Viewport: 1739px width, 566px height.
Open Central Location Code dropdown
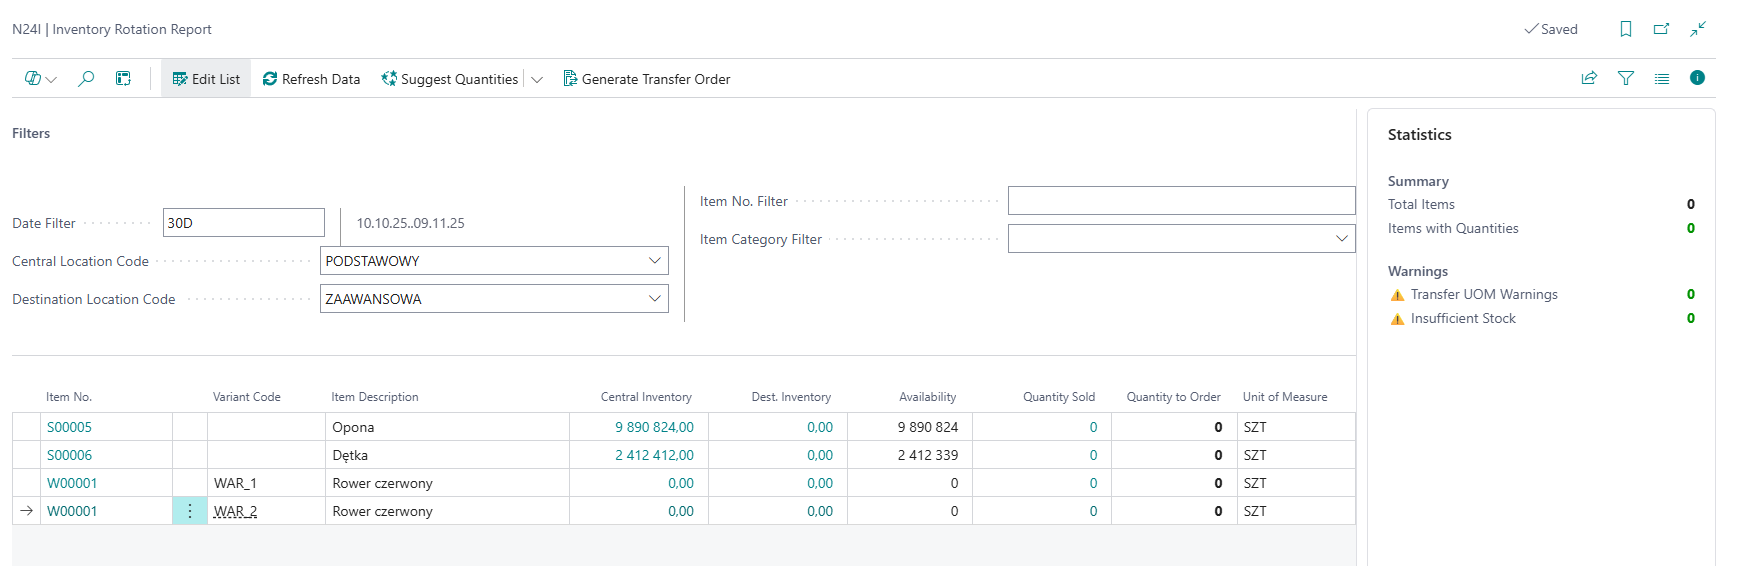tap(655, 261)
